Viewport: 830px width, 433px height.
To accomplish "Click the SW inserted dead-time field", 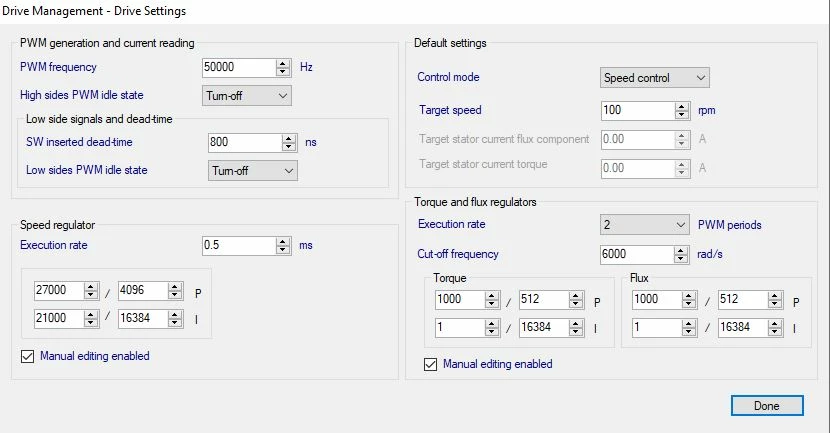I will (245, 142).
